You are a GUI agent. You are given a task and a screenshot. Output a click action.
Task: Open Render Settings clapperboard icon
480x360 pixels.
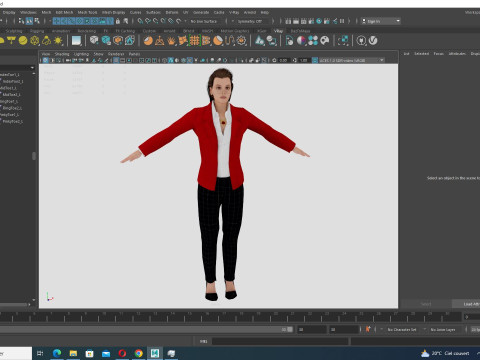tap(311, 21)
